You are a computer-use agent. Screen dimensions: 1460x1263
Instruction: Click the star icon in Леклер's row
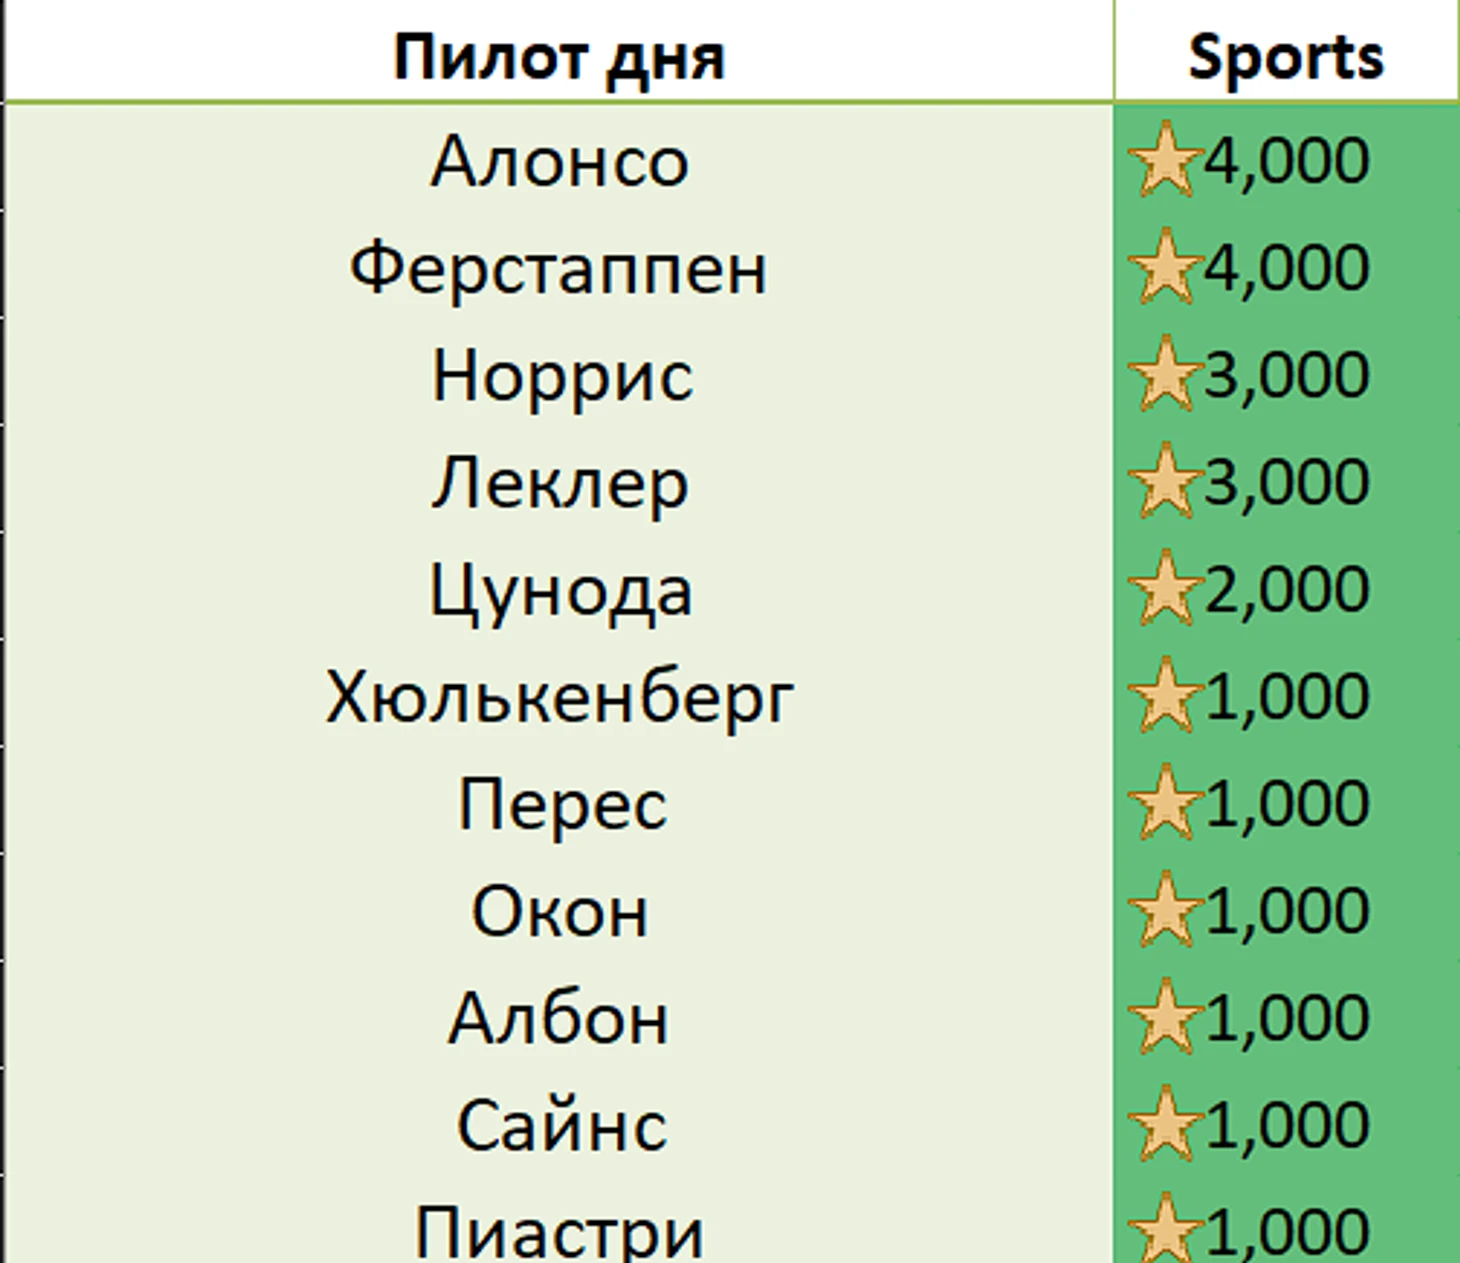(x=1163, y=482)
